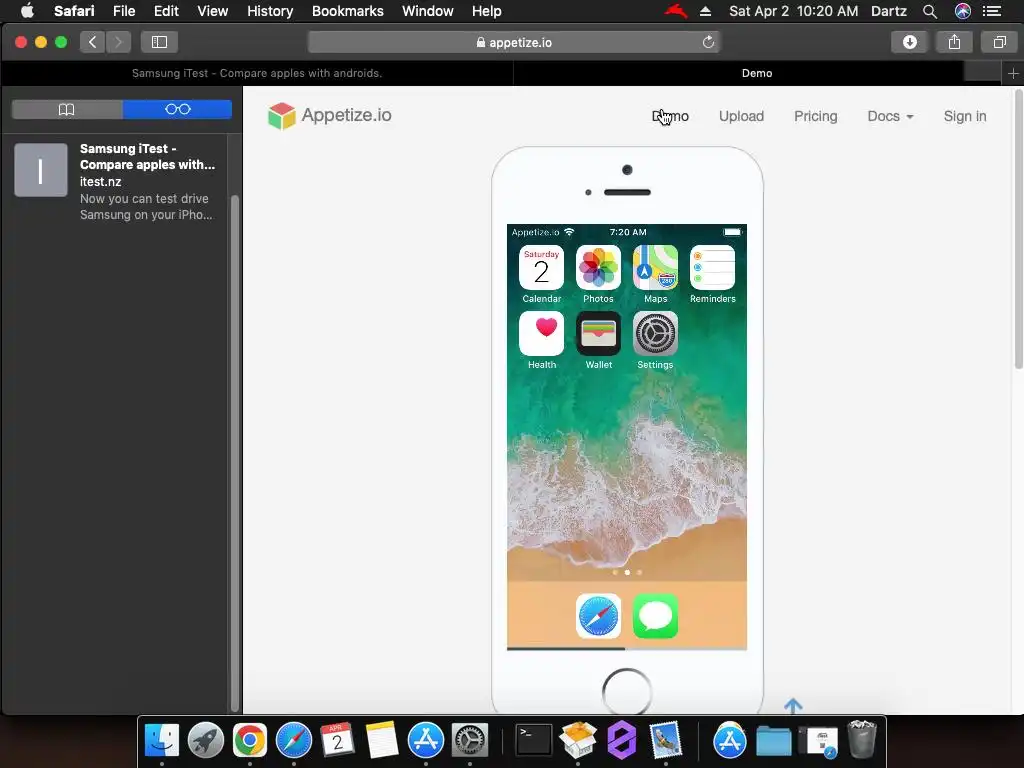Open Trash from the Dock
Image resolution: width=1024 pixels, height=768 pixels.
(x=861, y=741)
